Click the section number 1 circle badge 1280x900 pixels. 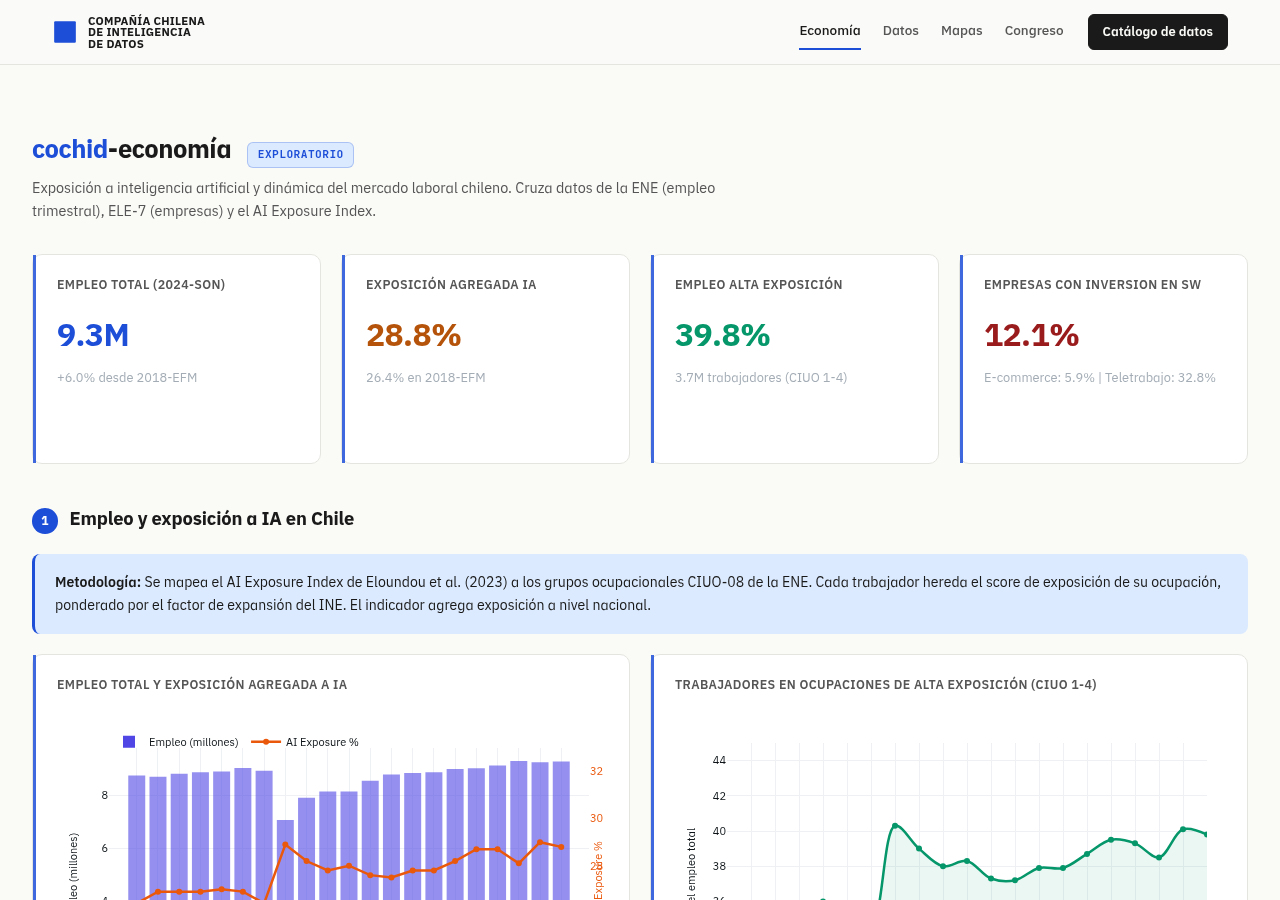(x=45, y=521)
